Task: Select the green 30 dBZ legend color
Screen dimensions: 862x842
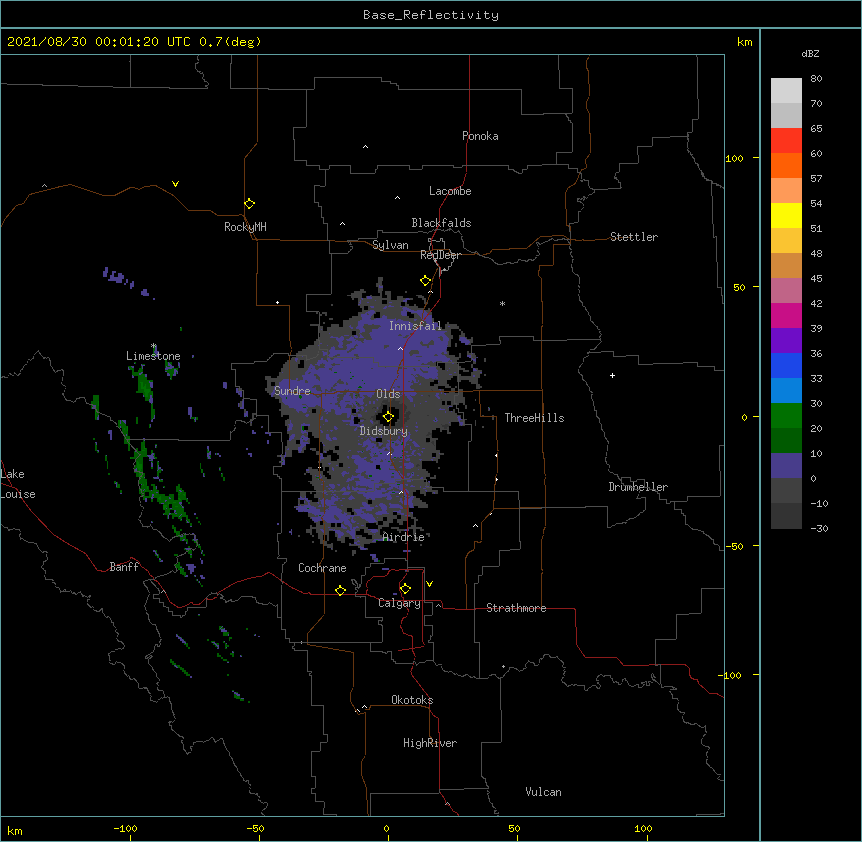Action: point(786,416)
